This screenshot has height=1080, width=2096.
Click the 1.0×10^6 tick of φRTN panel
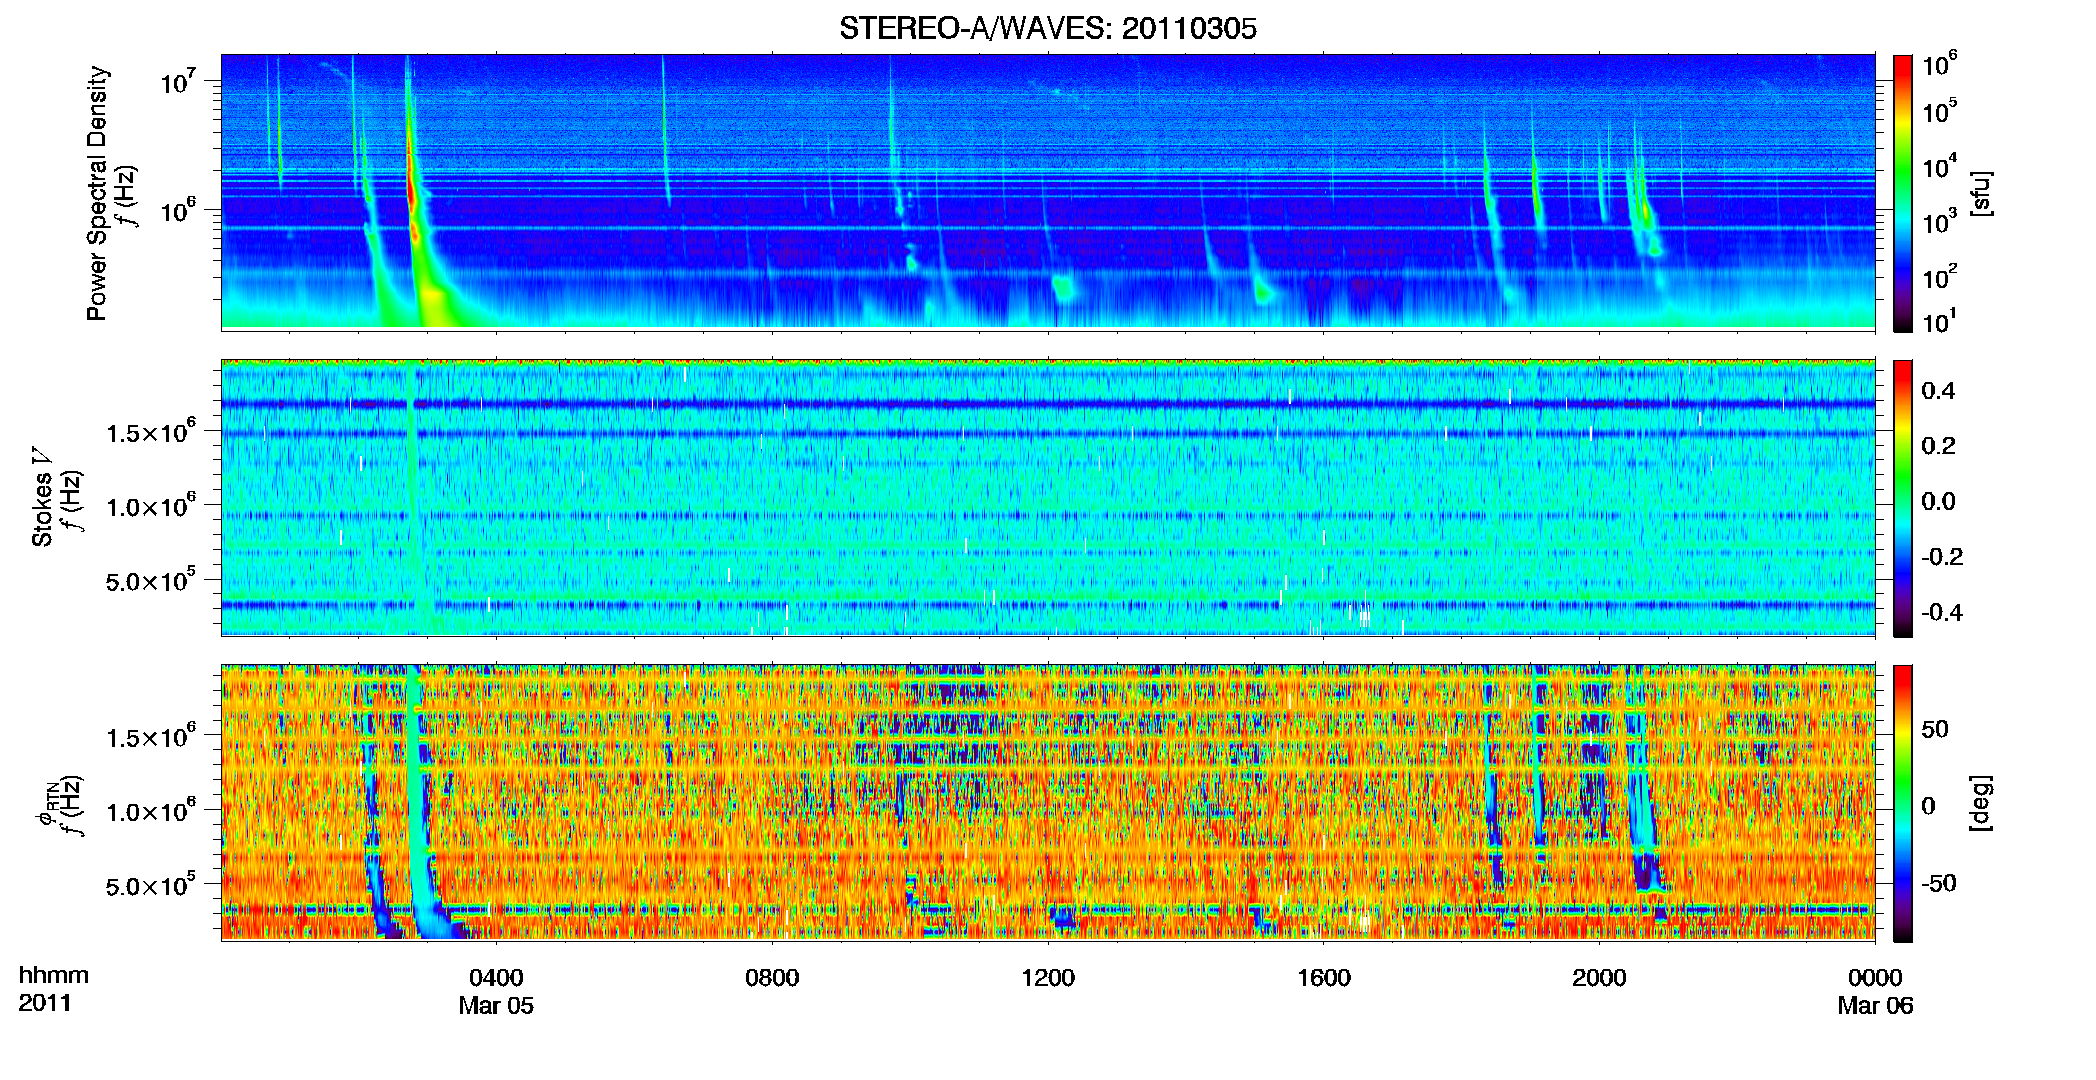150,811
